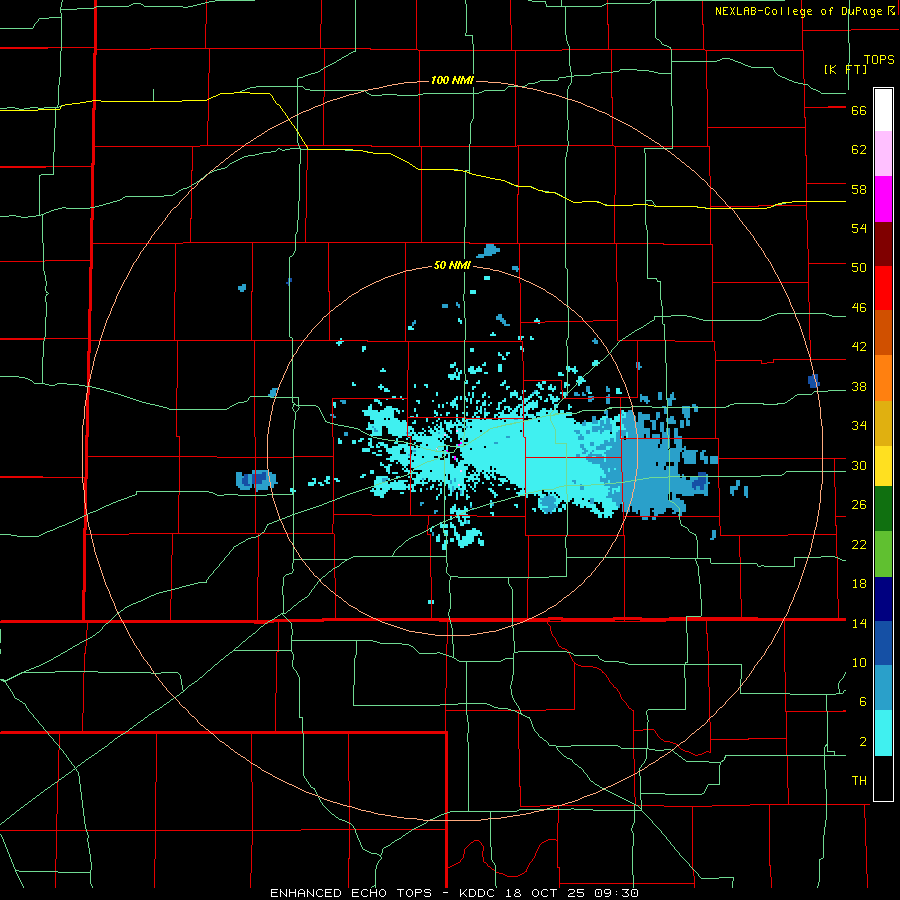
Task: Click the steel blue 6-10 legend swatch
Action: tap(883, 688)
